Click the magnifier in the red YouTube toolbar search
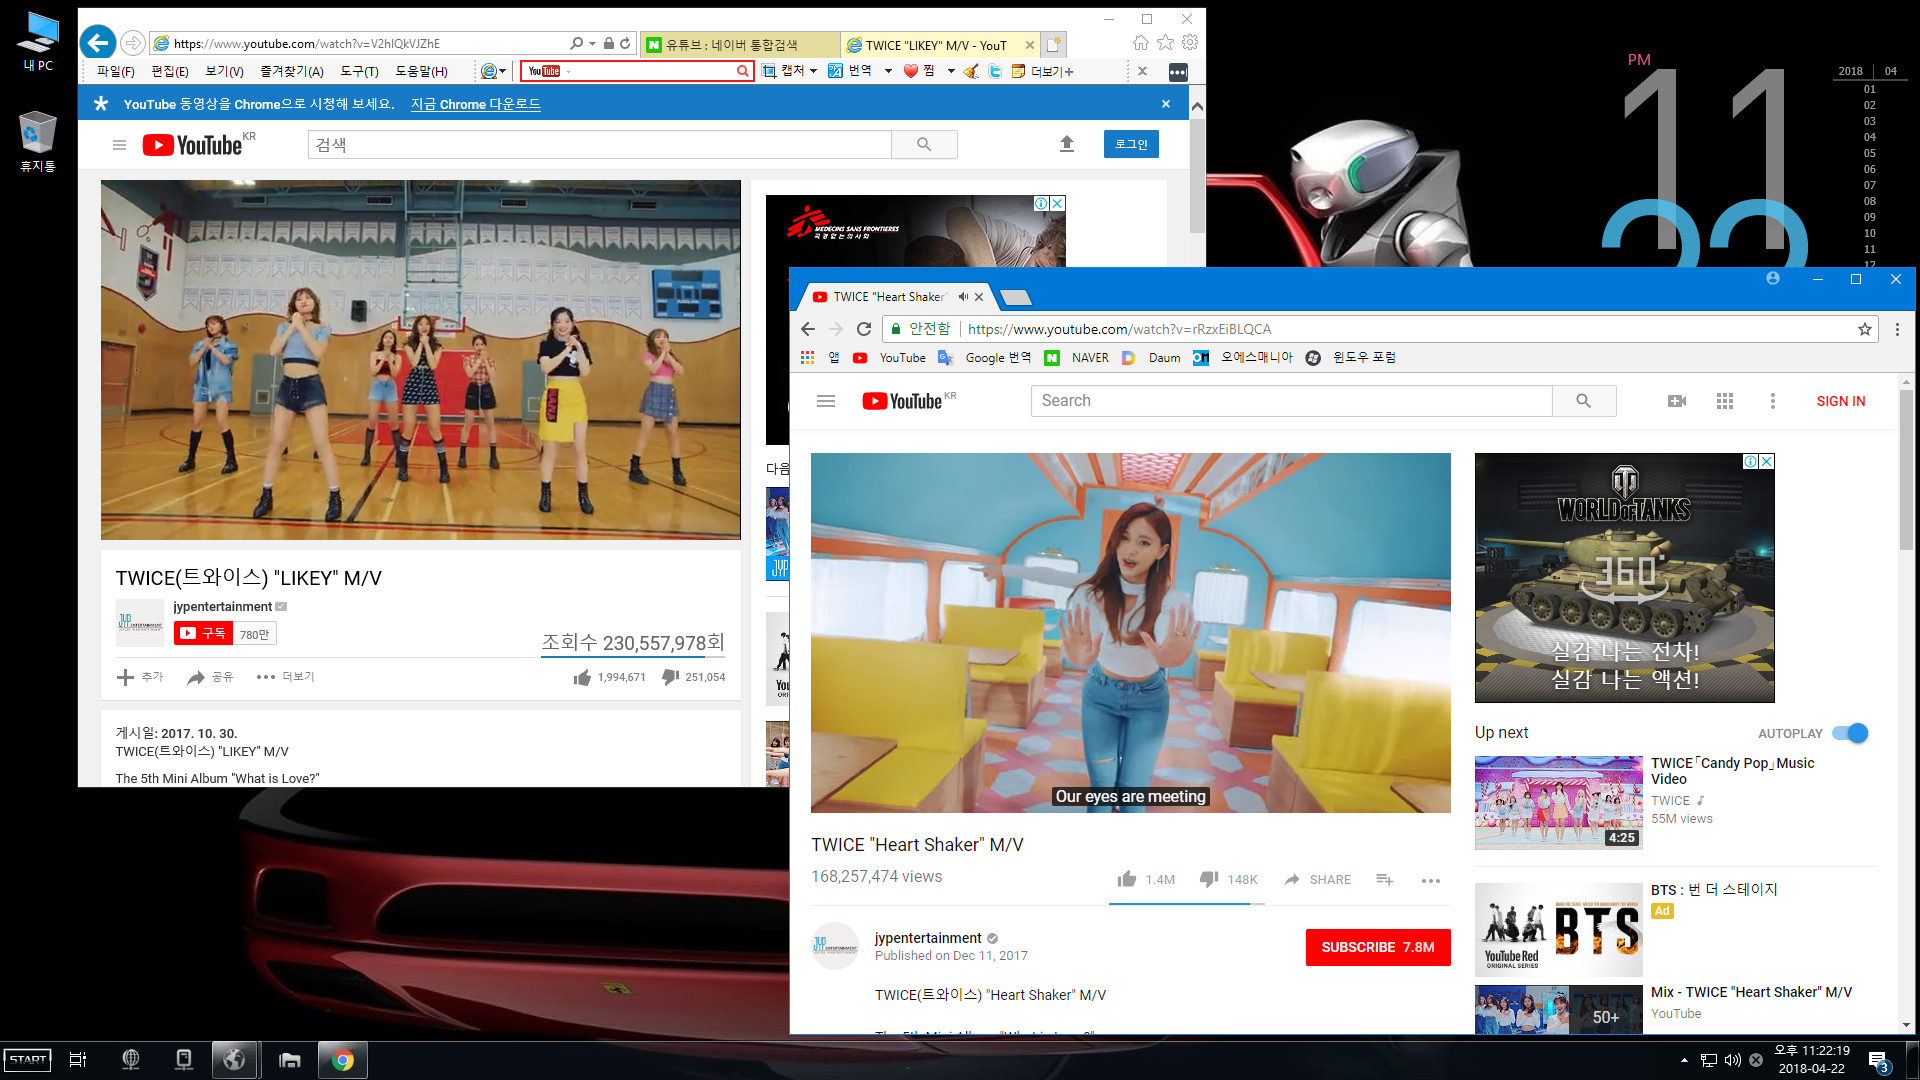 pos(743,71)
